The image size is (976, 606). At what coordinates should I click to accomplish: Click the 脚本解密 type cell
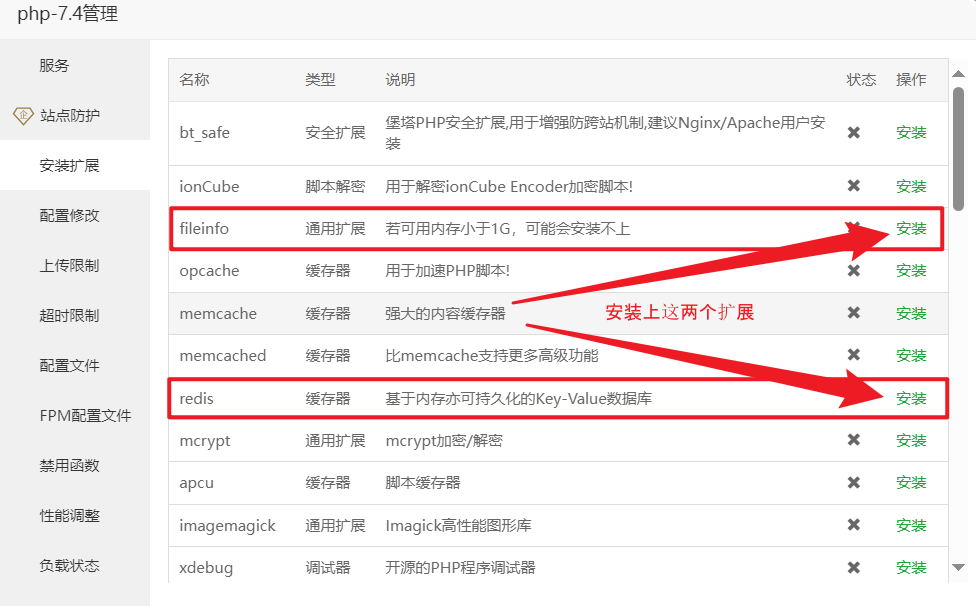336,186
